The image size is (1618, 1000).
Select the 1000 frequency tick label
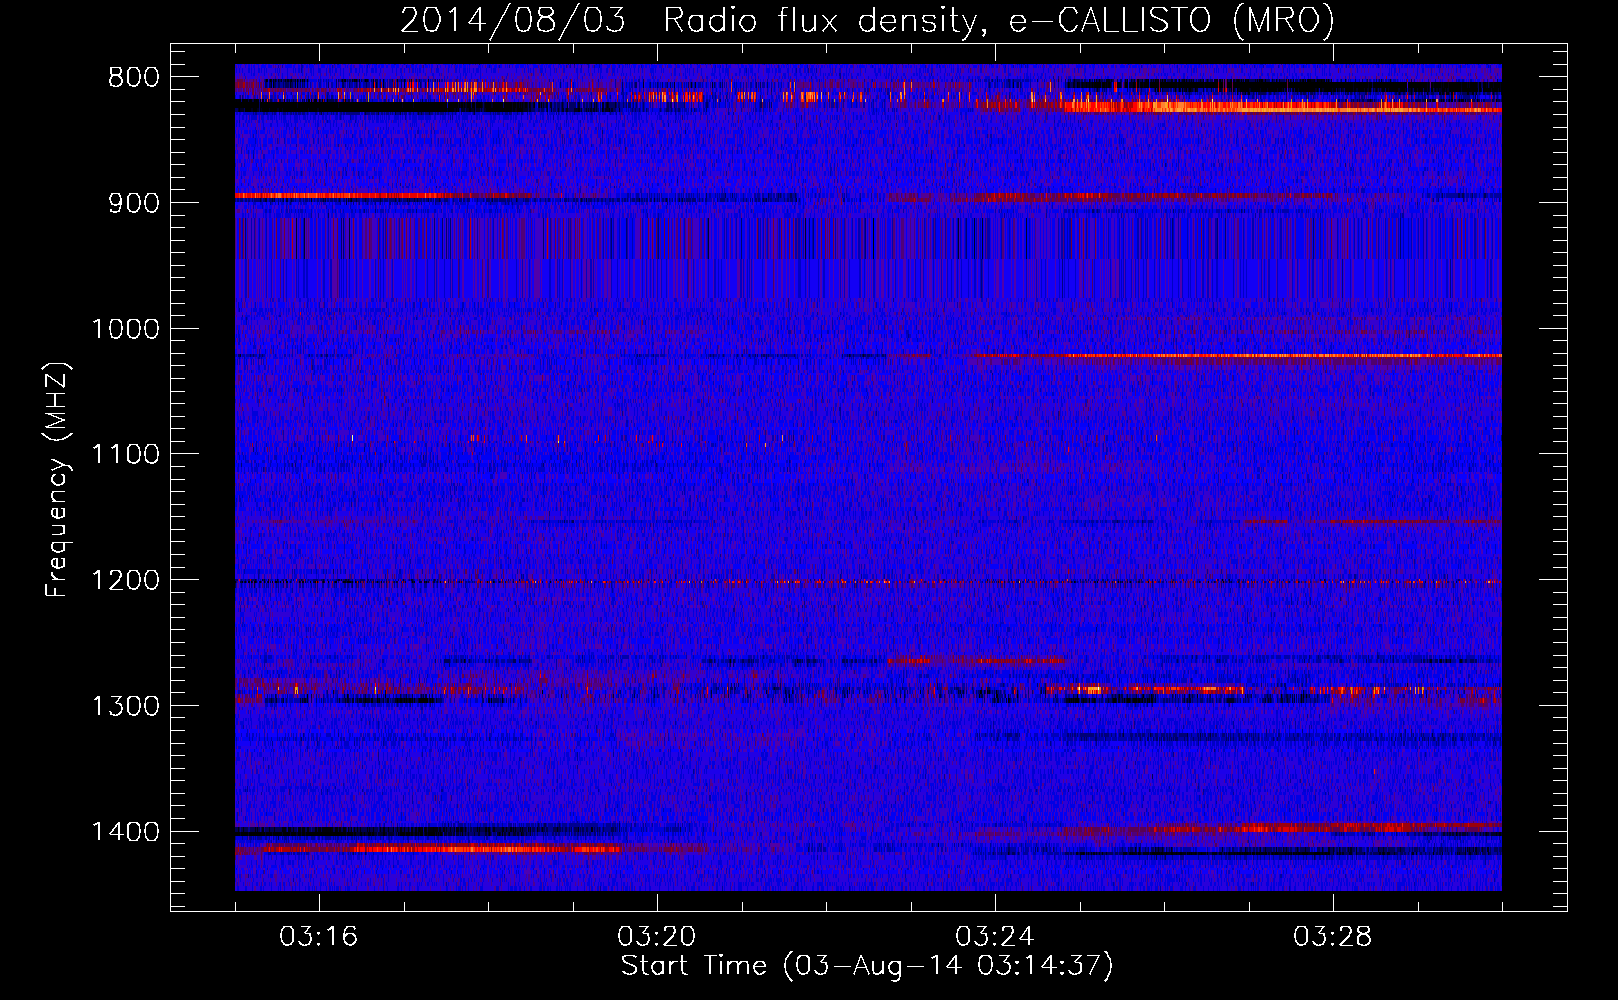coord(125,329)
